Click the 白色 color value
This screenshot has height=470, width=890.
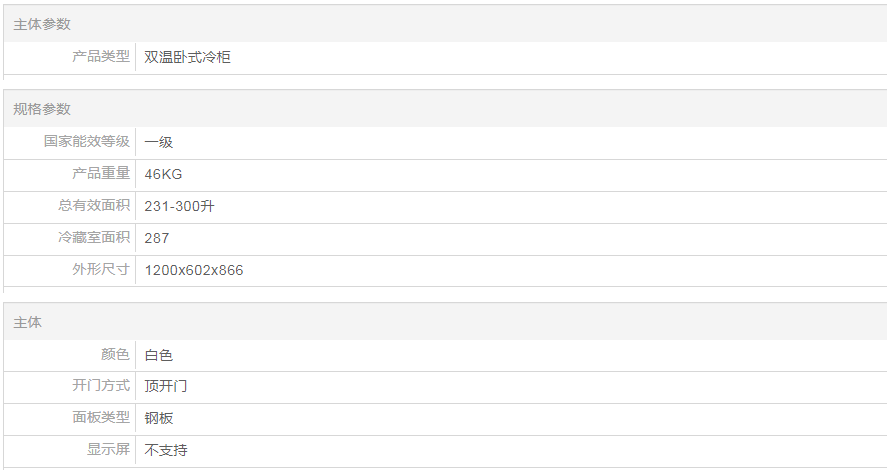tap(158, 355)
